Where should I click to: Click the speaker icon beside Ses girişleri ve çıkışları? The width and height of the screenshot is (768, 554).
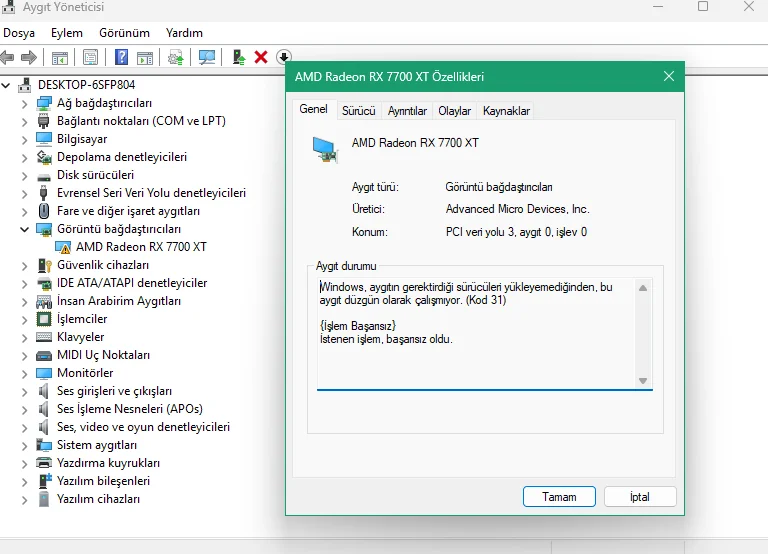pos(44,391)
